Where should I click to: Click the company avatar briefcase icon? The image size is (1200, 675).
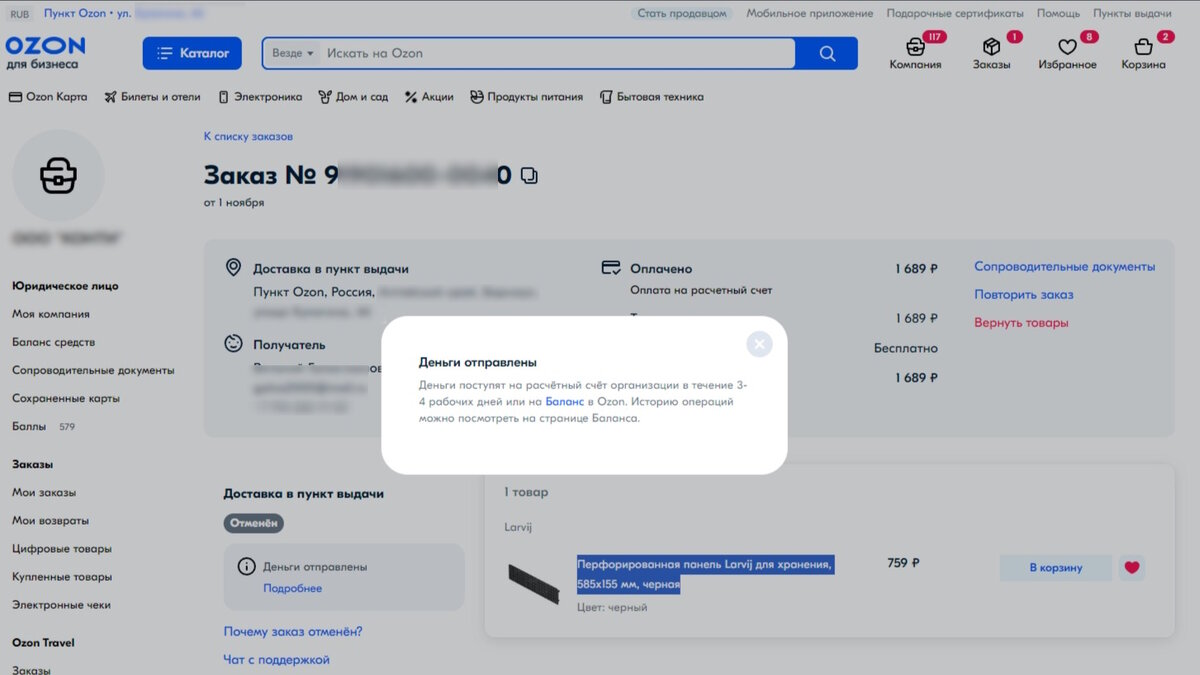pos(58,176)
